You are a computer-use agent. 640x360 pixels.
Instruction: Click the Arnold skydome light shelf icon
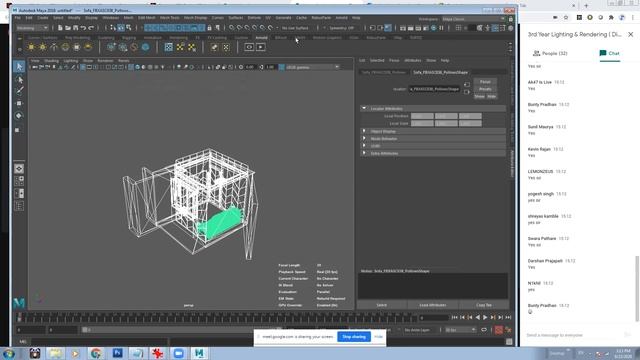pos(65,47)
